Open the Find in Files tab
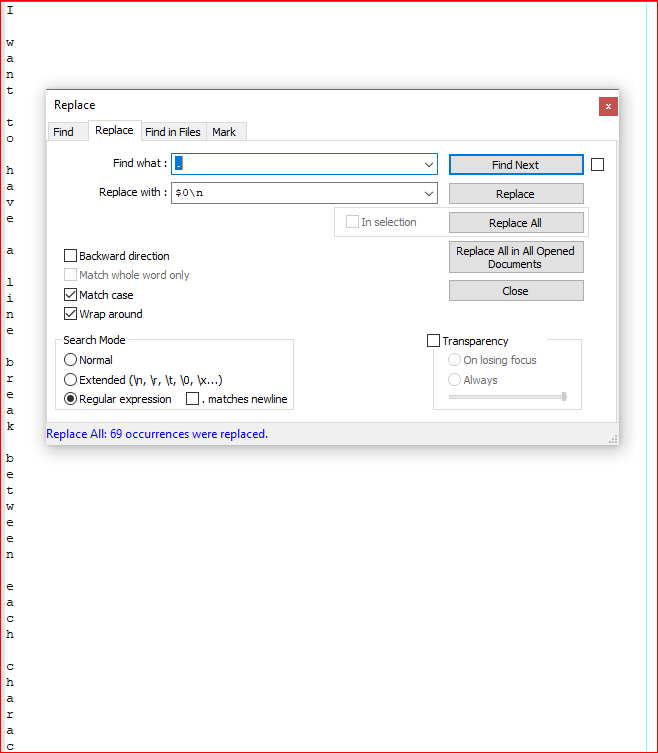658x753 pixels. pyautogui.click(x=173, y=132)
